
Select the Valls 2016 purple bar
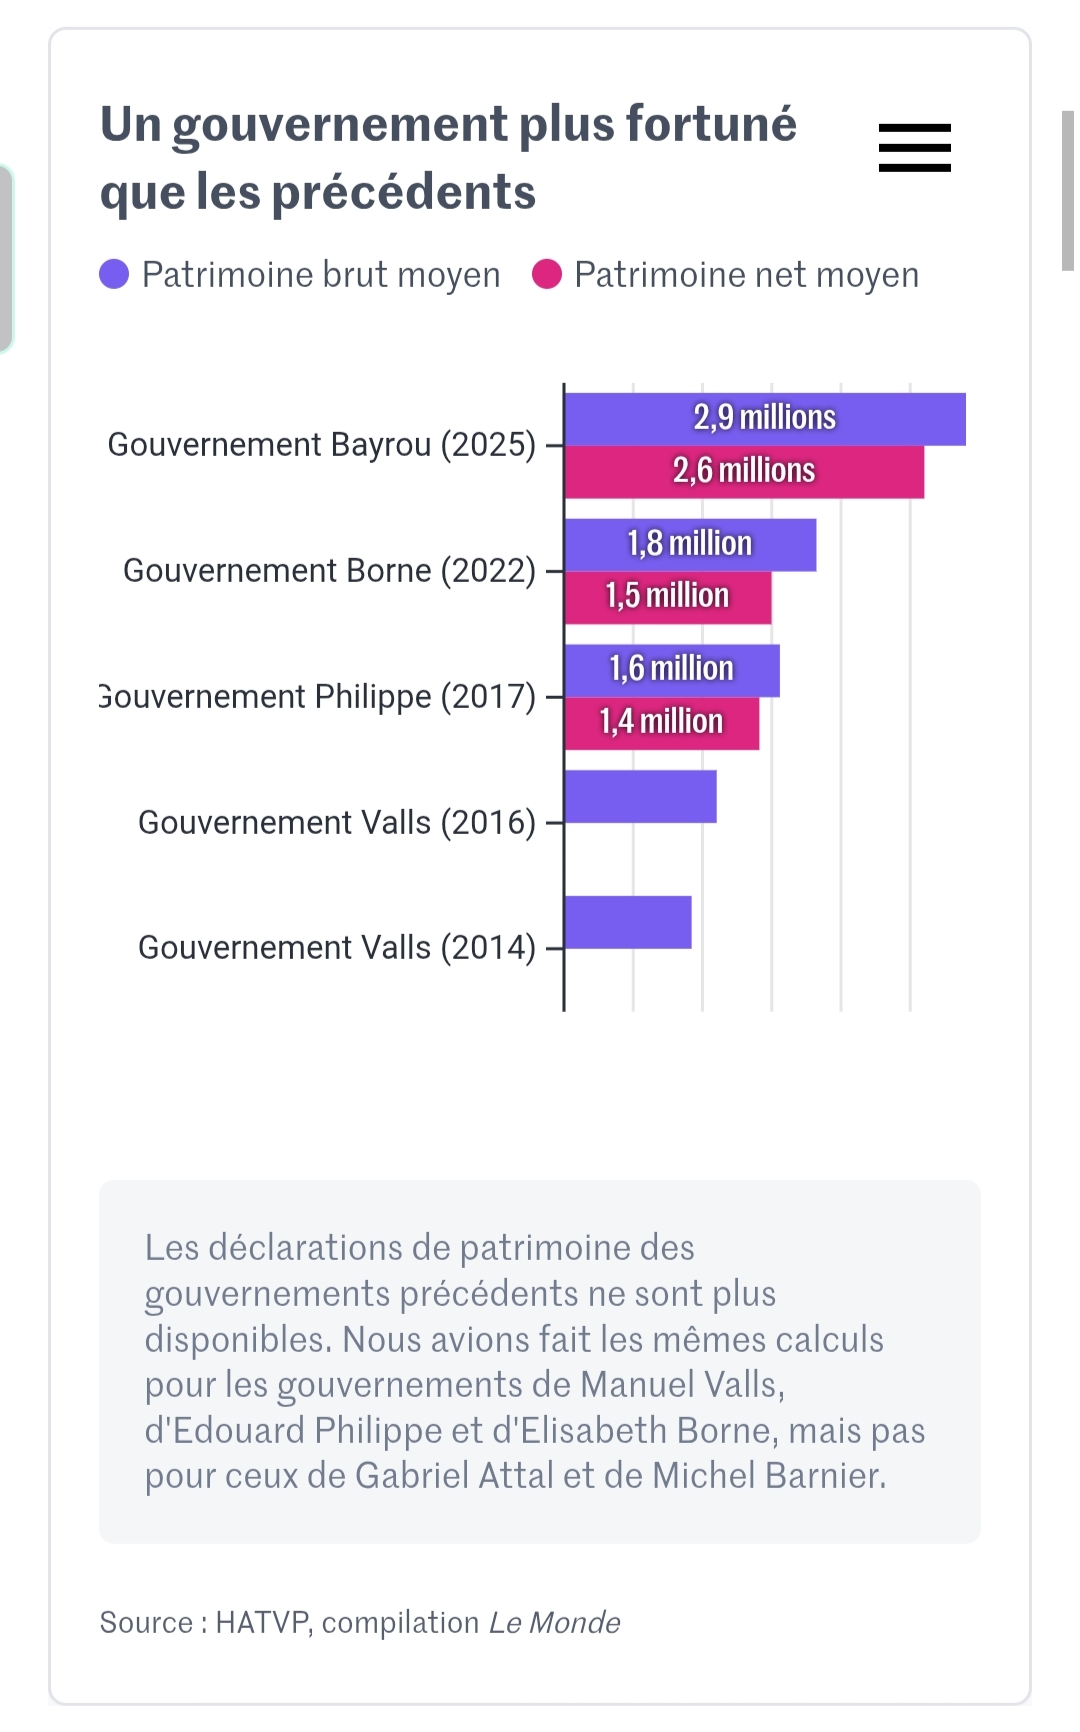coord(640,796)
